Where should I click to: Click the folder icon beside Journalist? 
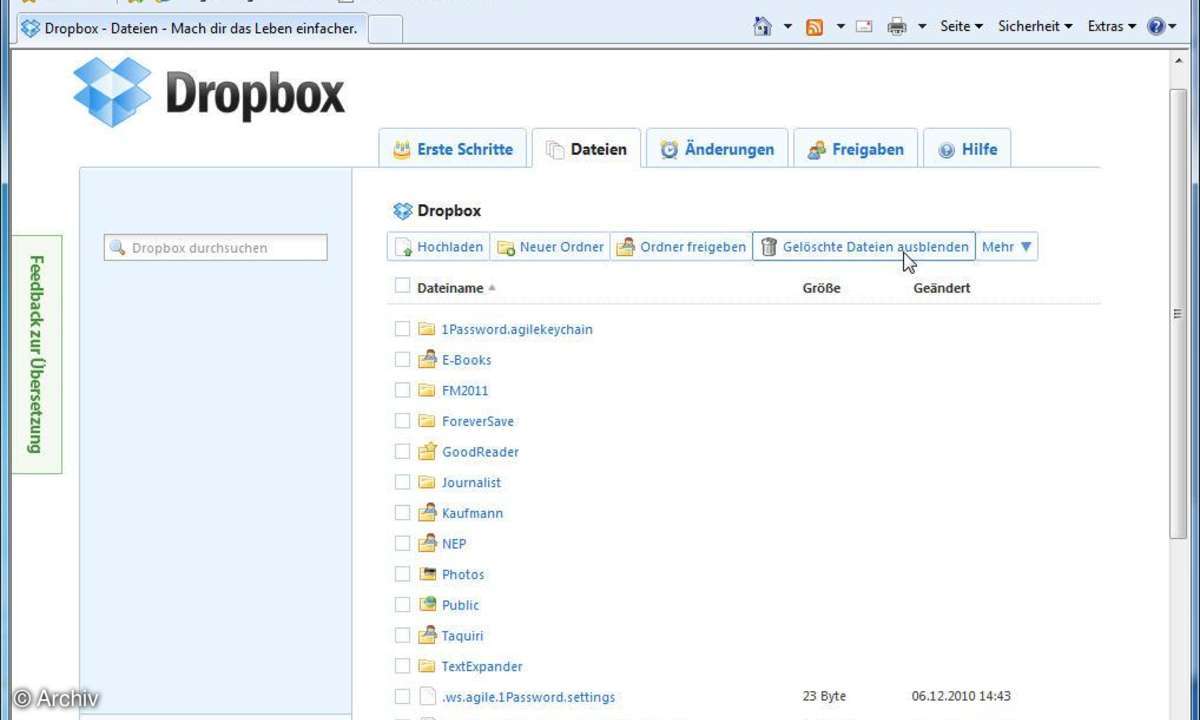(x=427, y=482)
